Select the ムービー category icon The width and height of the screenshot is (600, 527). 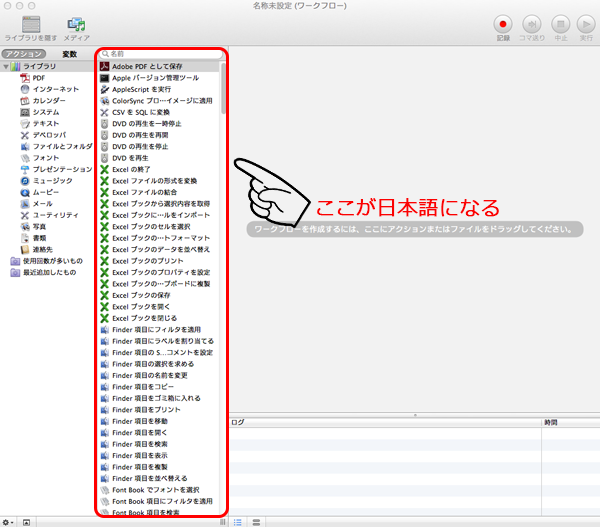tap(25, 193)
